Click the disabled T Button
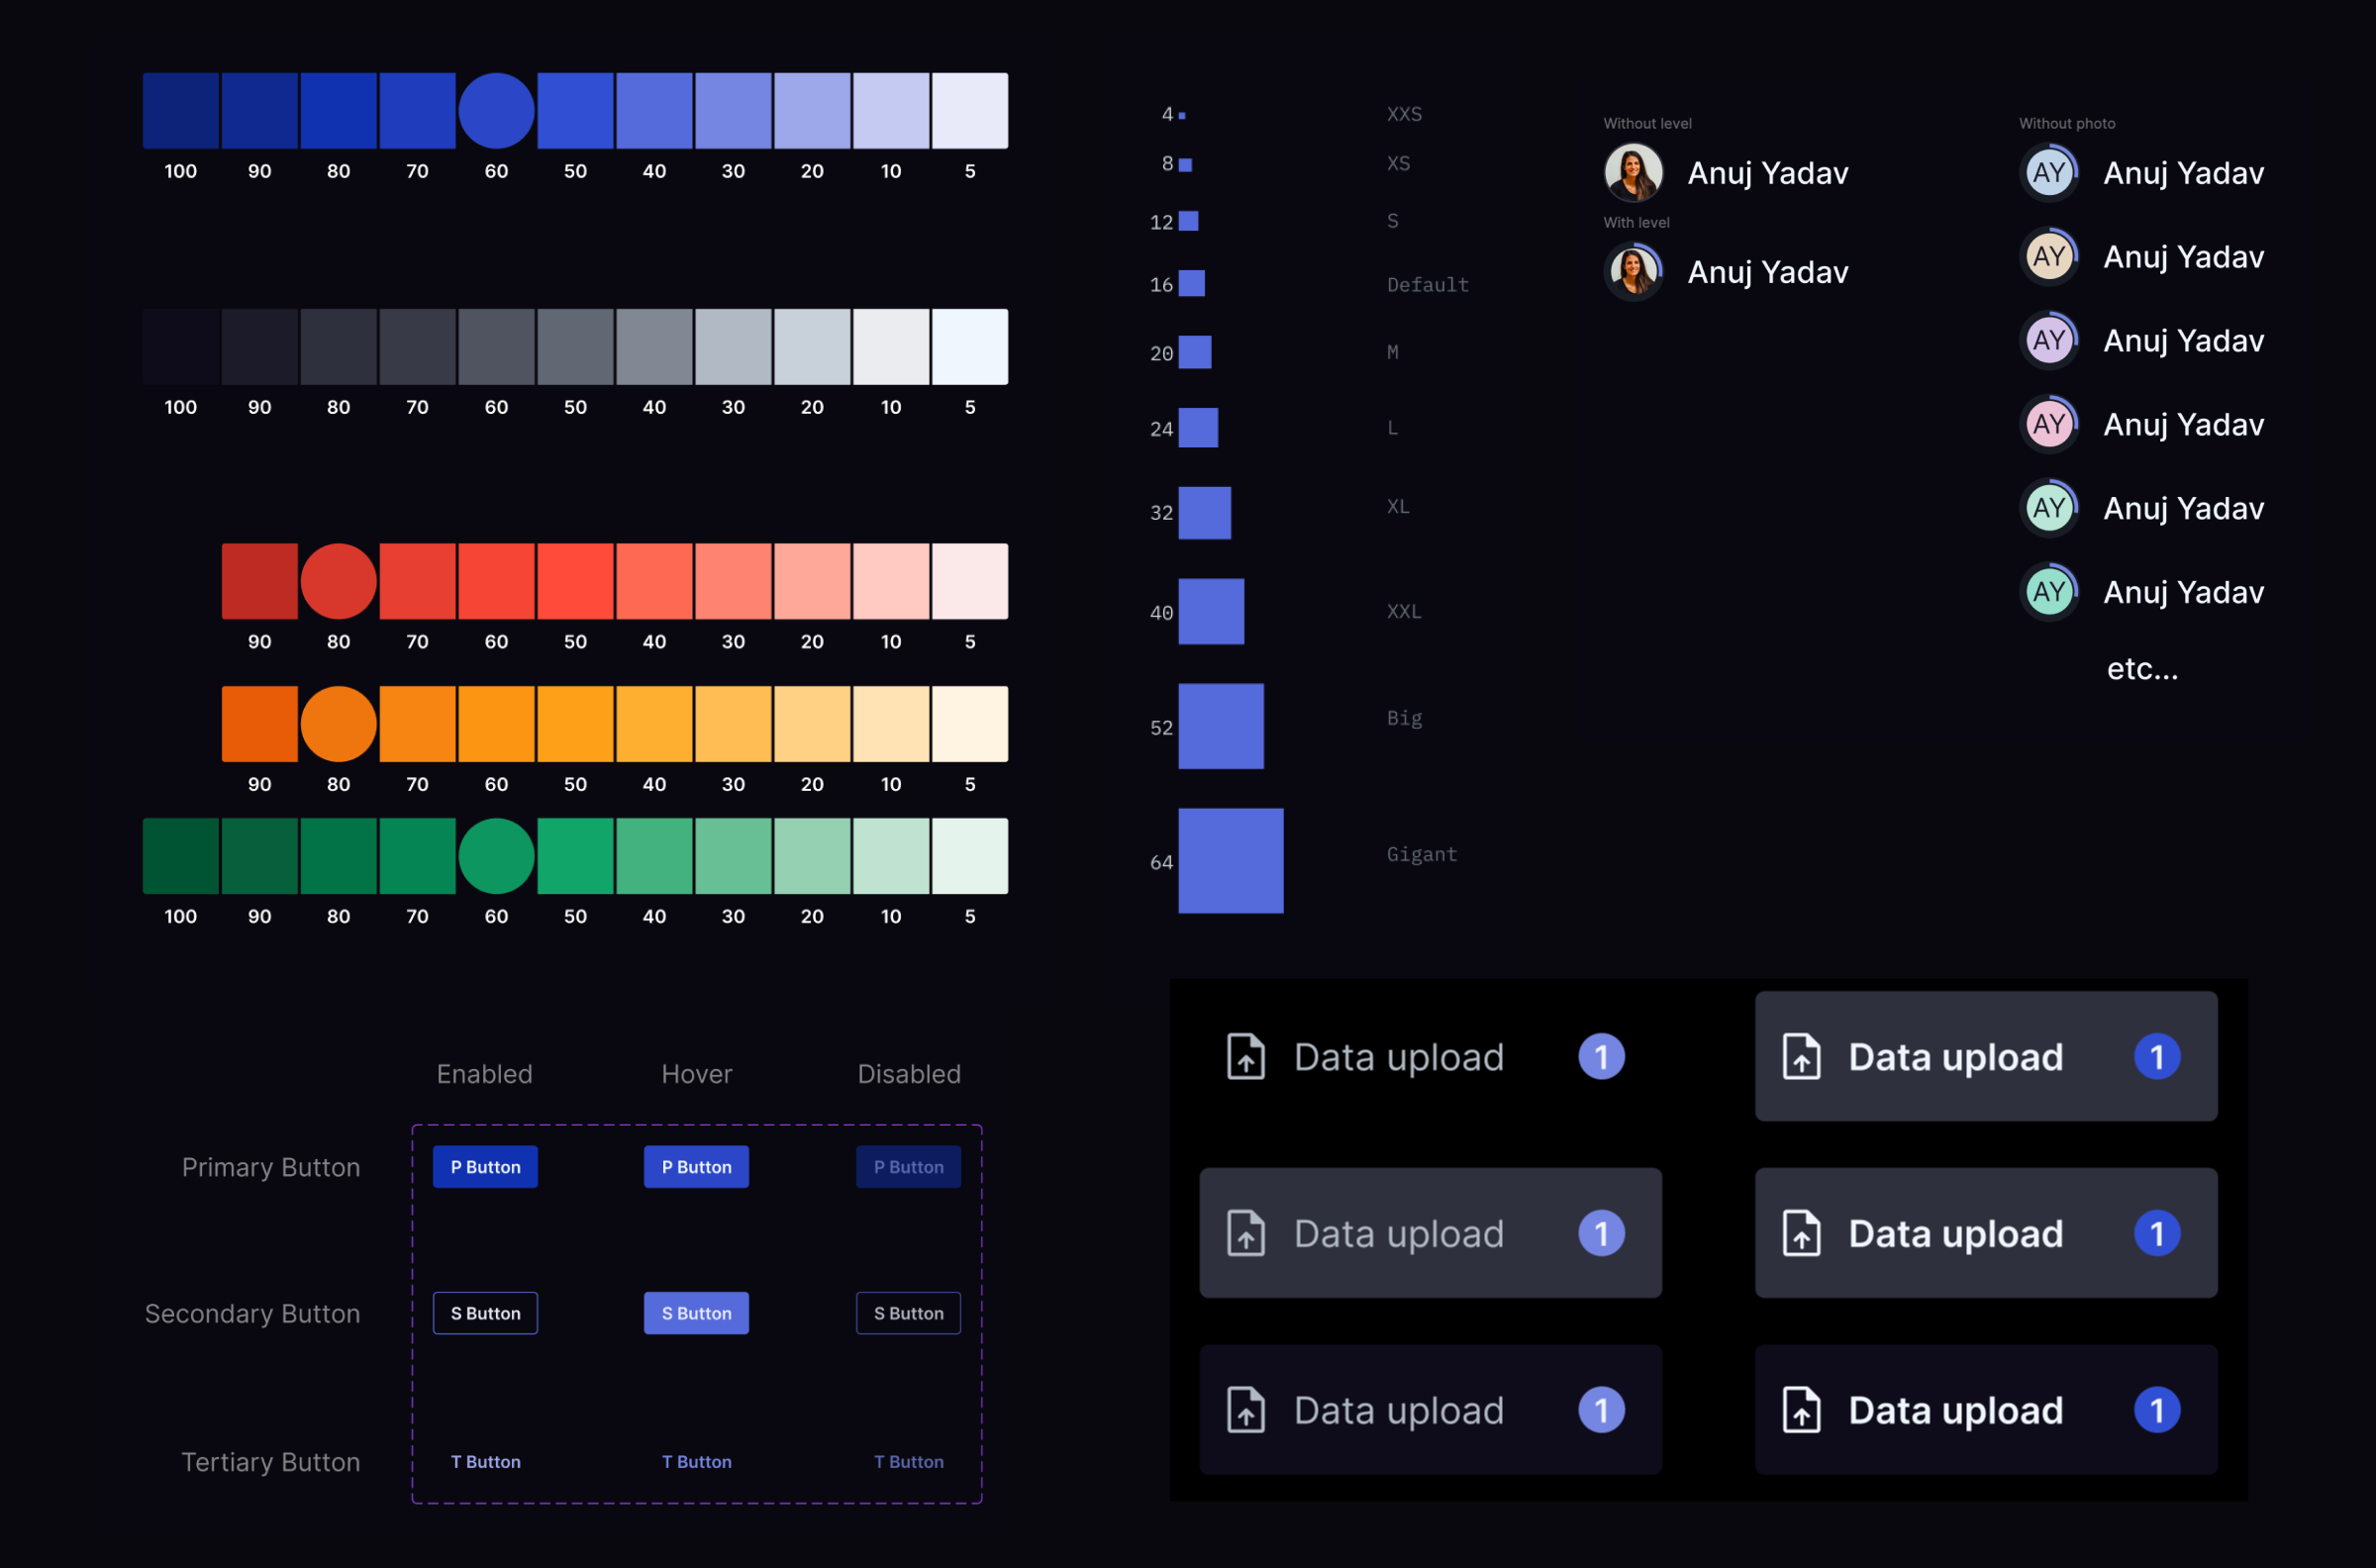Viewport: 2376px width, 1568px height. click(908, 1462)
